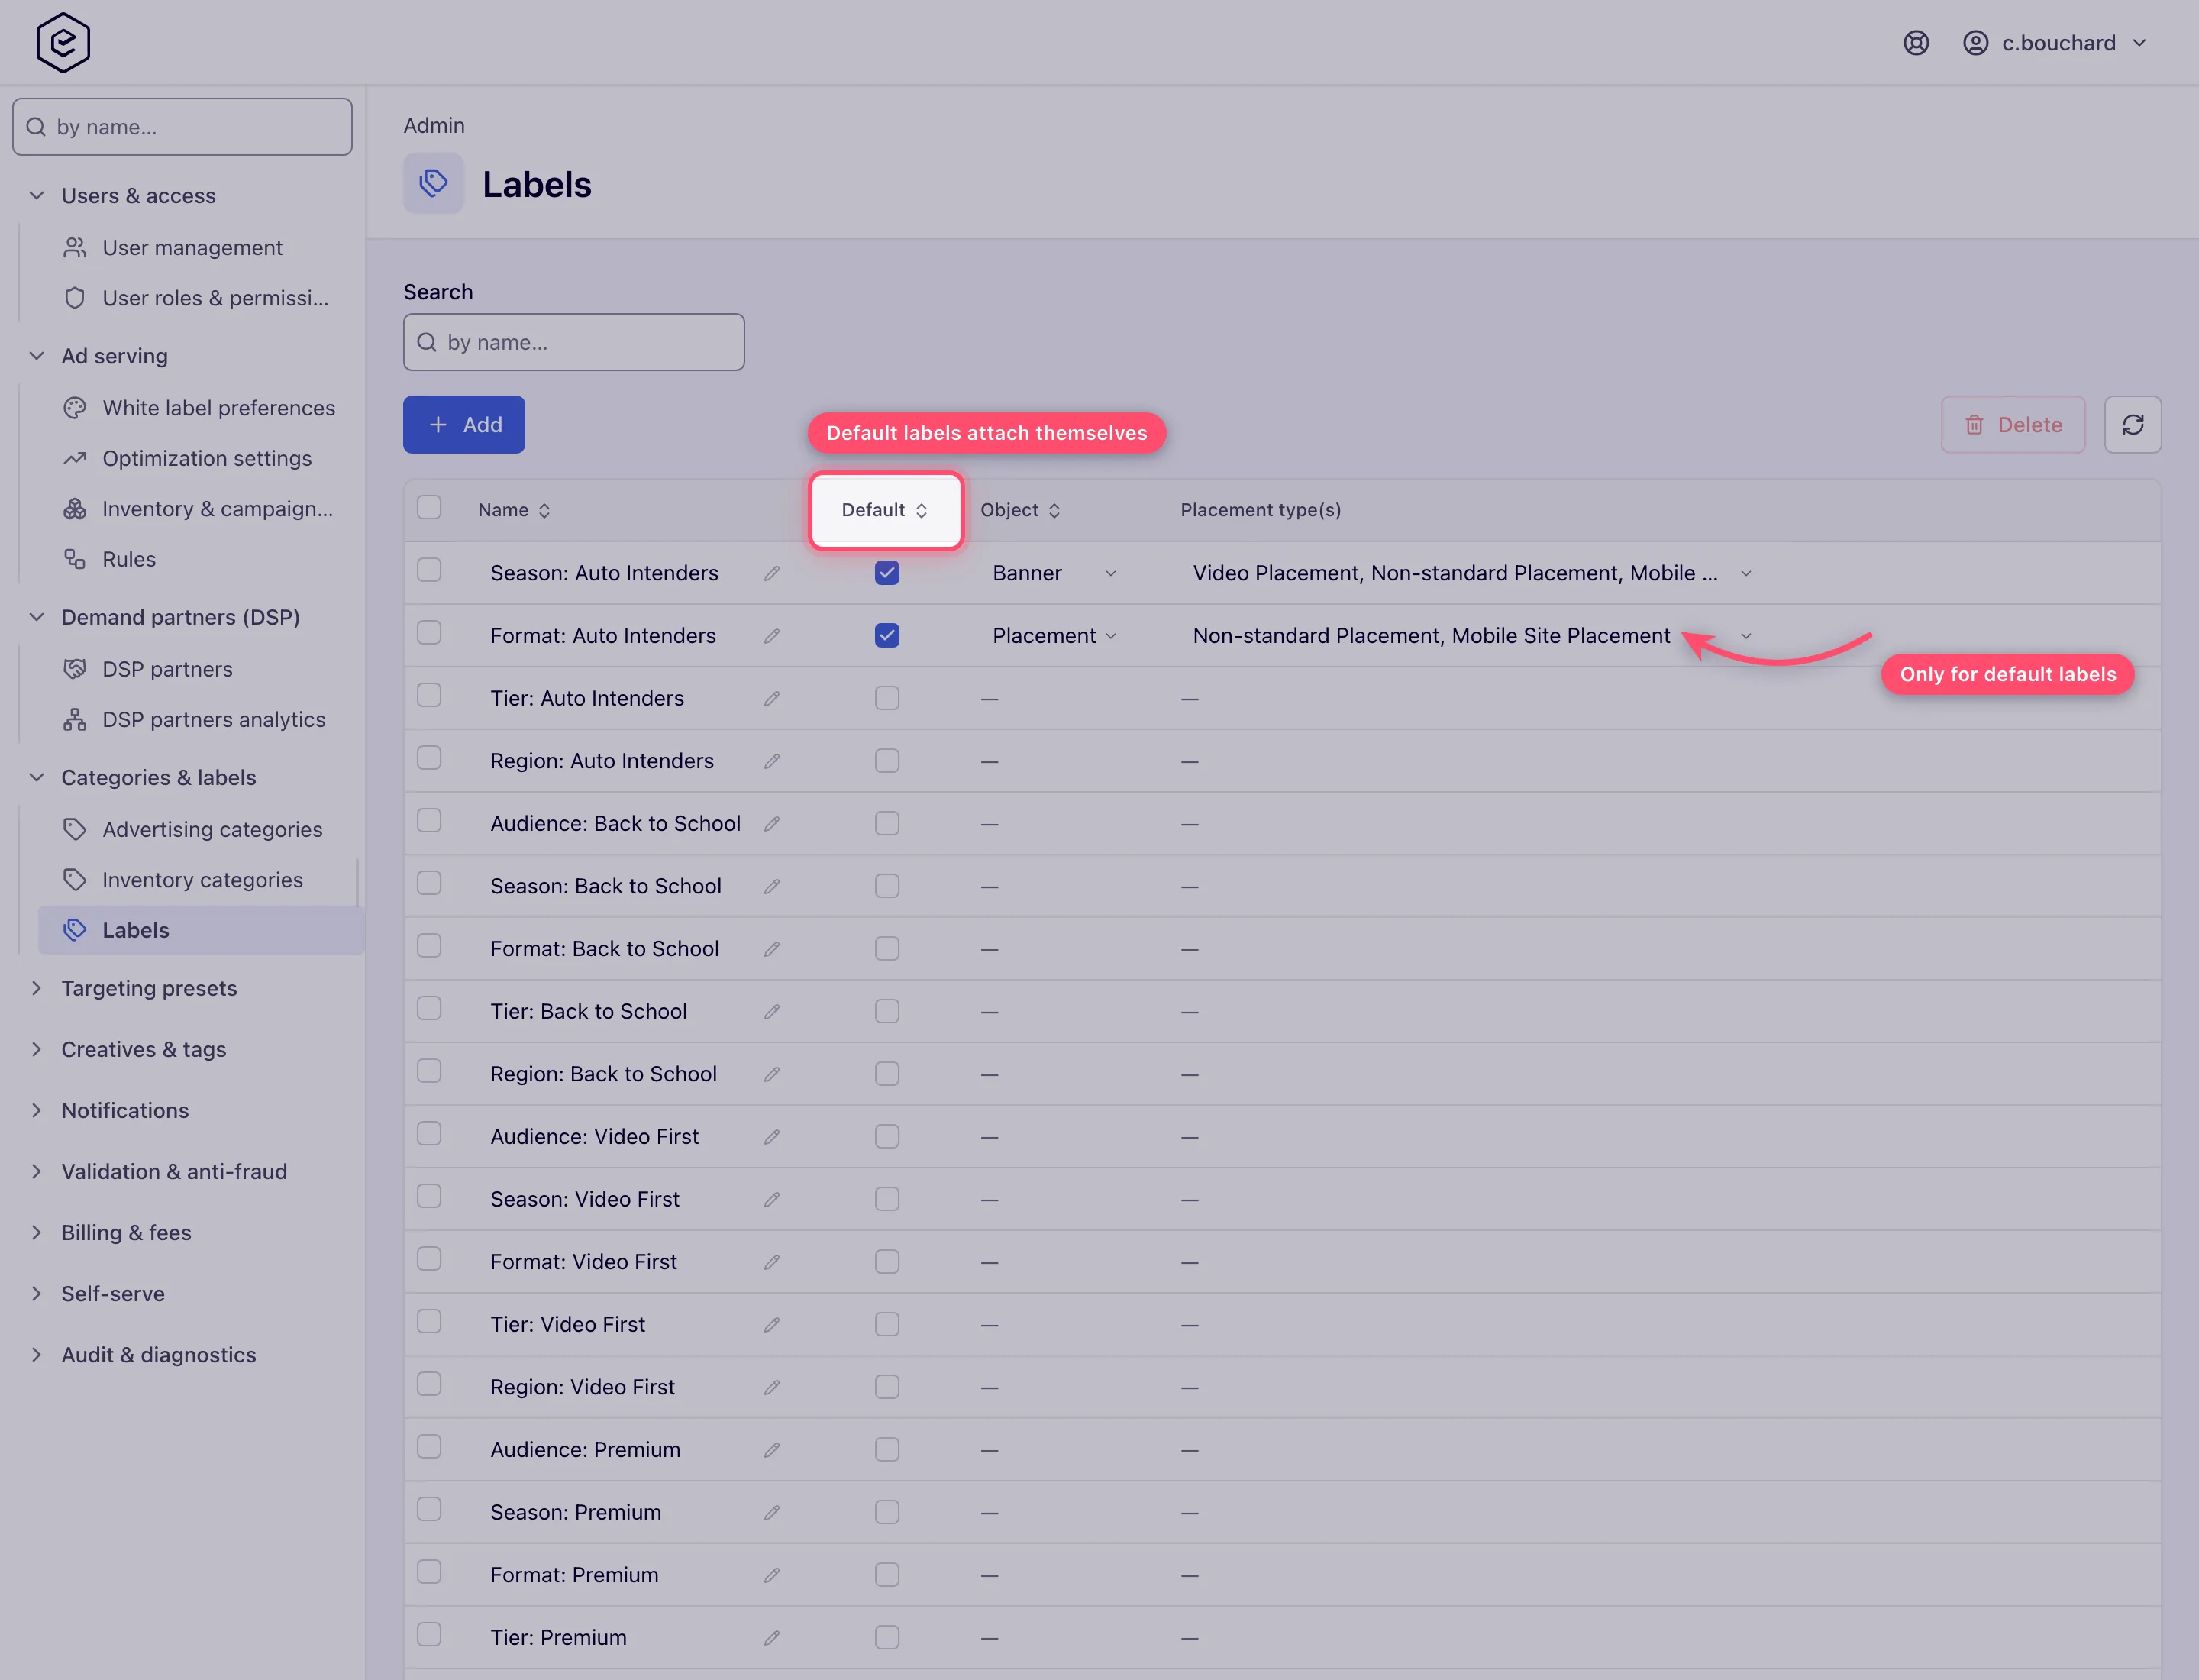The image size is (2199, 1680).
Task: Click pencil icon for Tier: Auto Intenders
Action: 772,698
